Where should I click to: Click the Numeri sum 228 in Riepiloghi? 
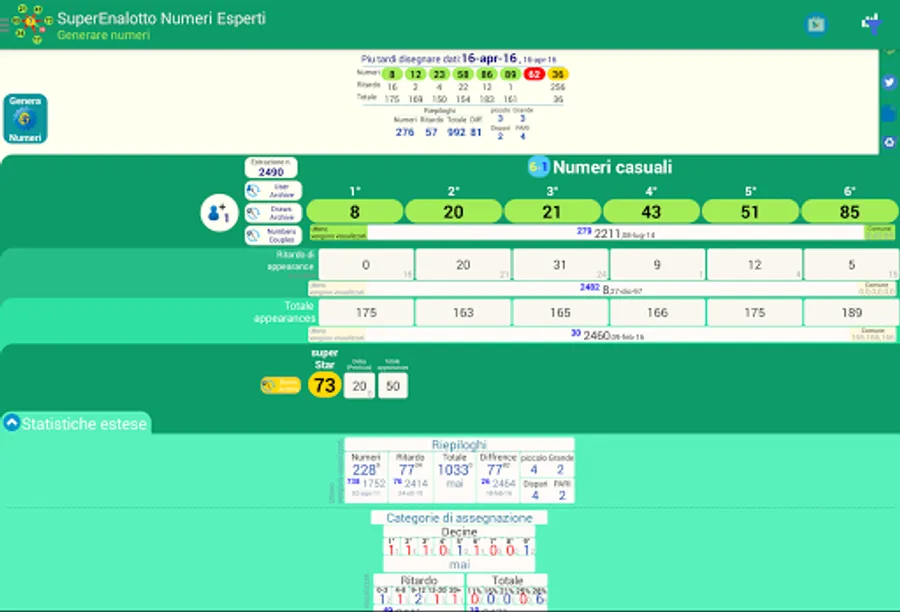(365, 470)
